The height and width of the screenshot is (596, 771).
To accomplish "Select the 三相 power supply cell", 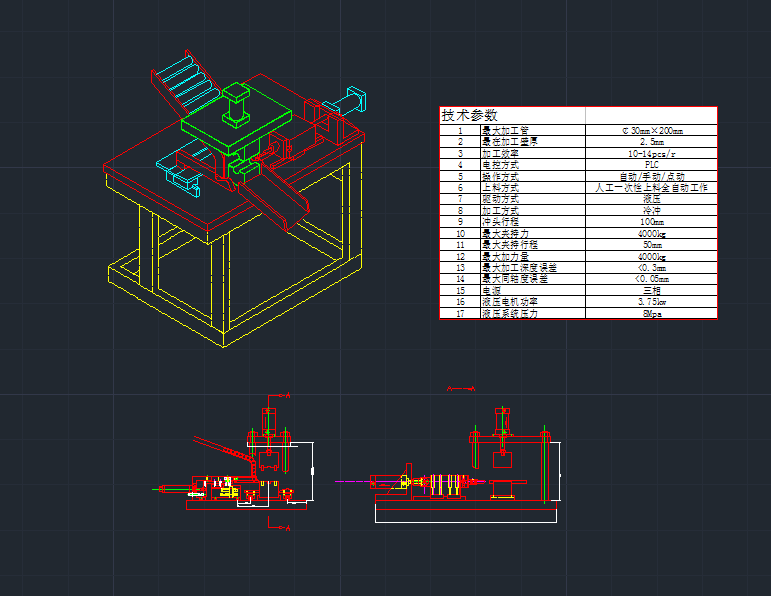I will tap(651, 290).
